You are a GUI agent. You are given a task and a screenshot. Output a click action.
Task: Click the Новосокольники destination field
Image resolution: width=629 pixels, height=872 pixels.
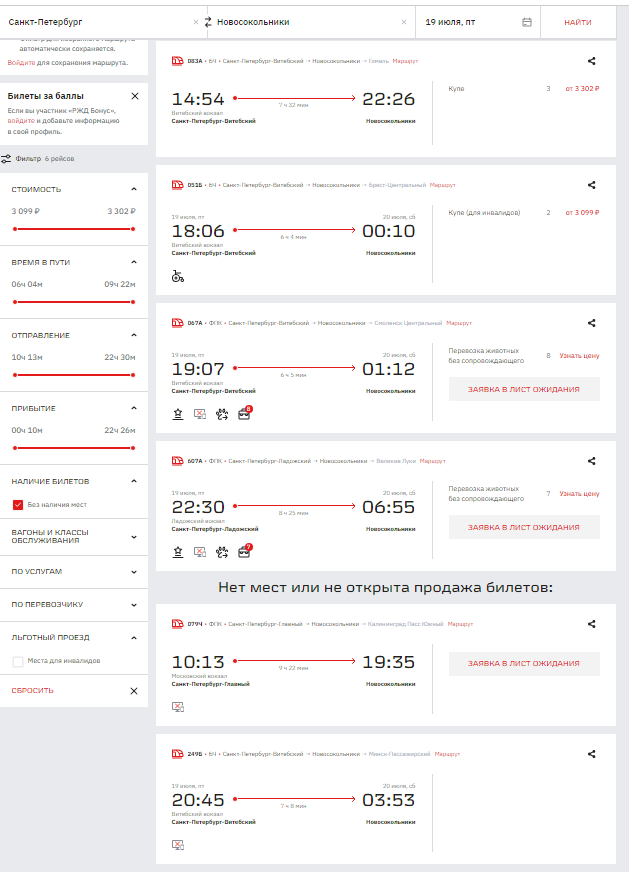(310, 22)
